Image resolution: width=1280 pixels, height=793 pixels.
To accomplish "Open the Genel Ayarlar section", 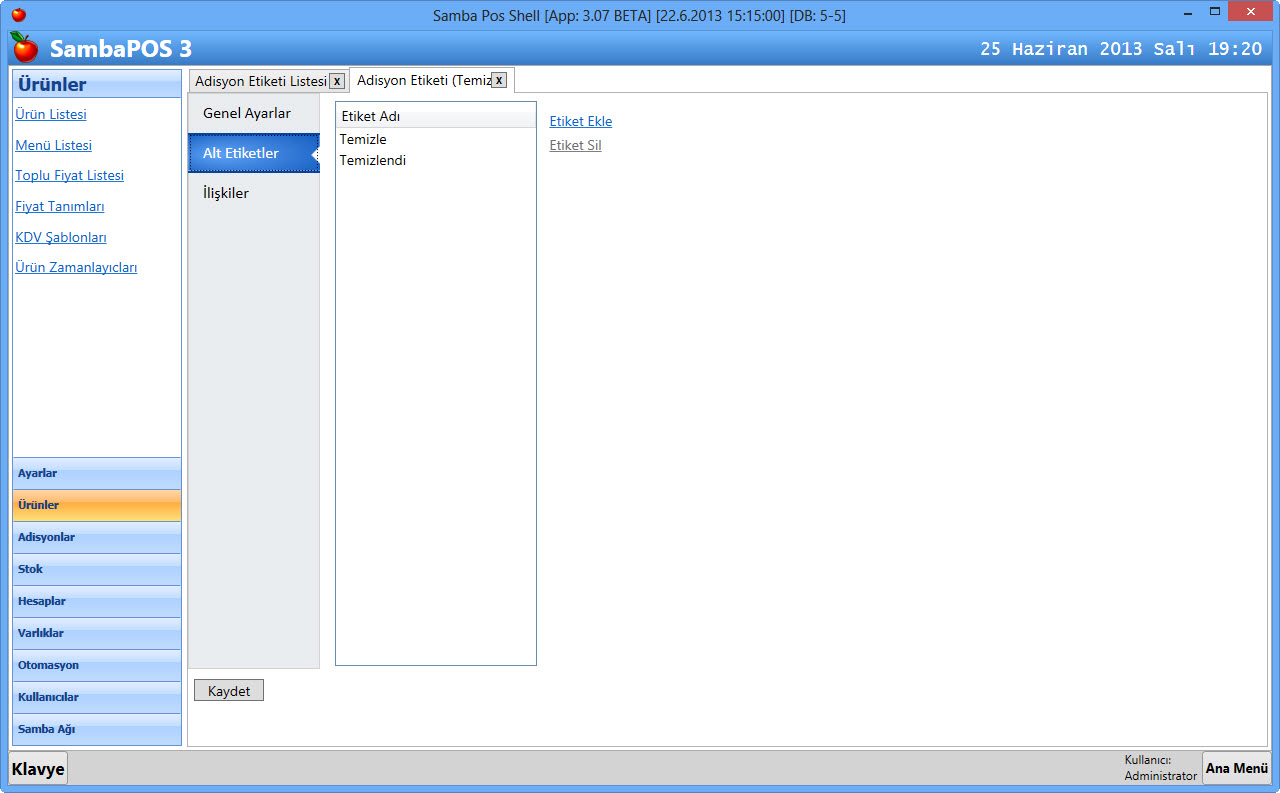I will pos(247,113).
